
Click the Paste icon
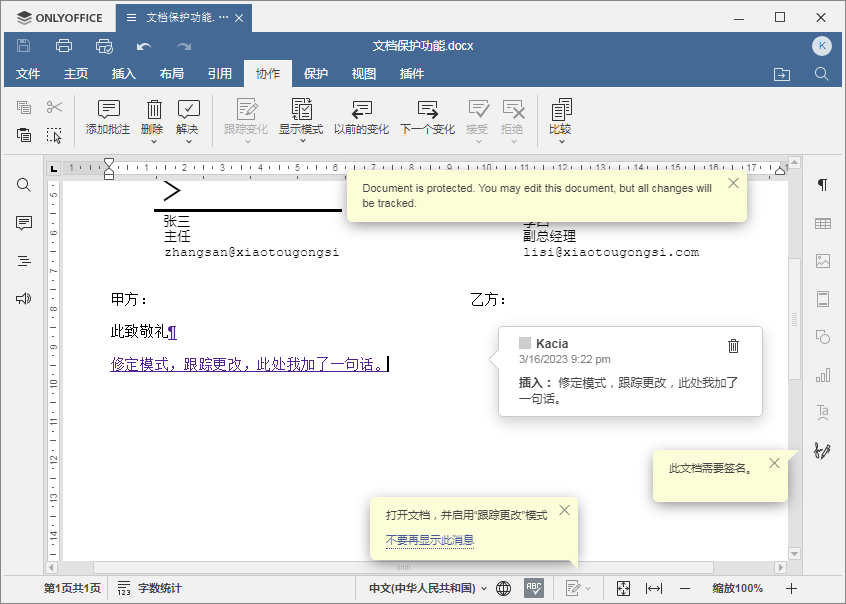point(24,134)
